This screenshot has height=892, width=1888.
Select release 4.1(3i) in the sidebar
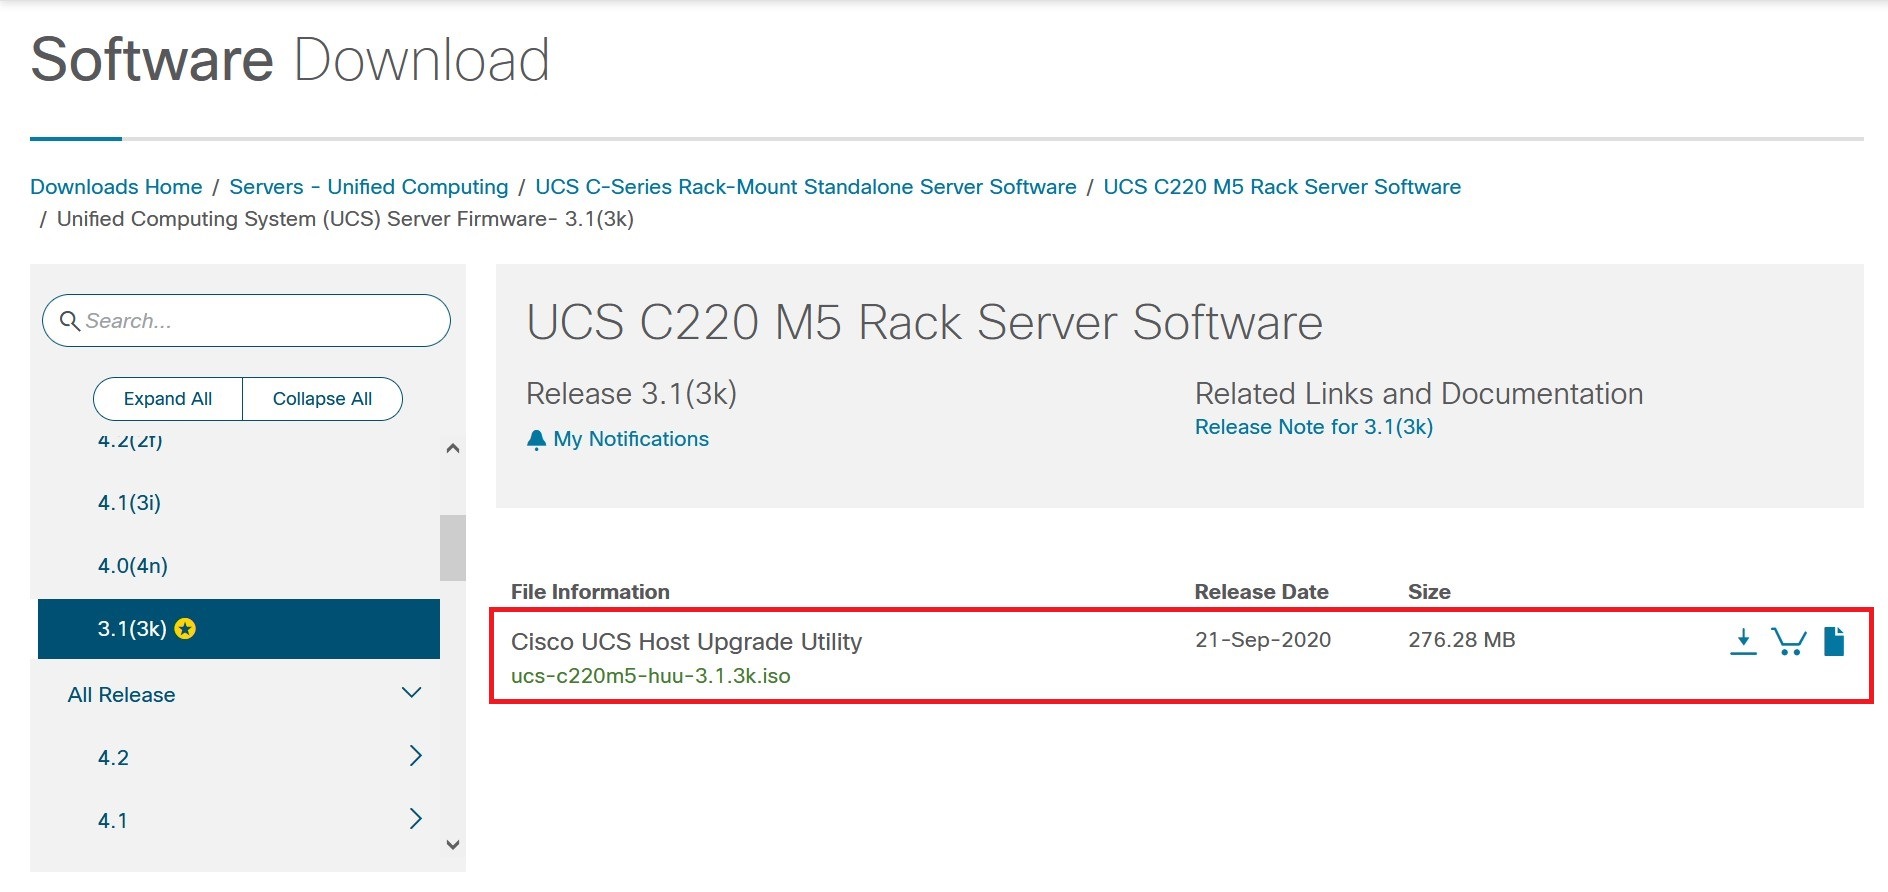pyautogui.click(x=129, y=503)
